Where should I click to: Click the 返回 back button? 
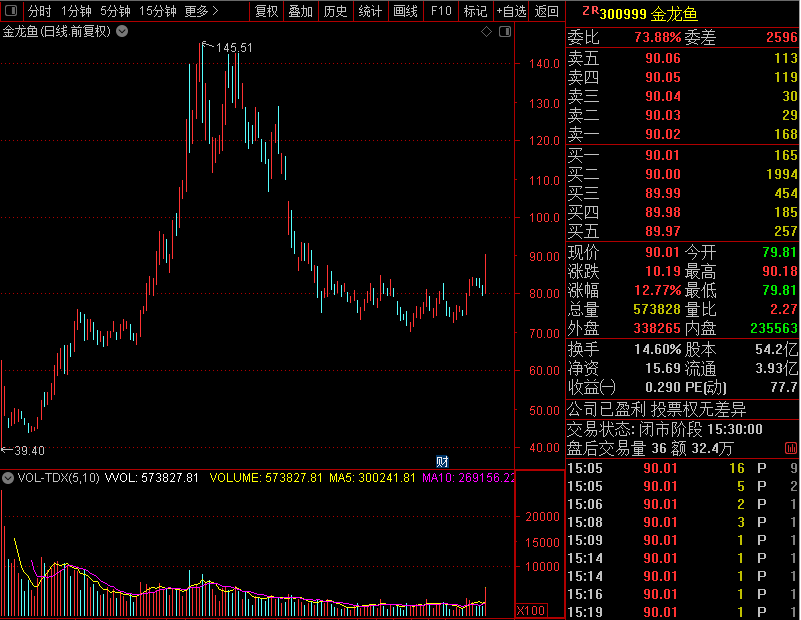point(547,11)
